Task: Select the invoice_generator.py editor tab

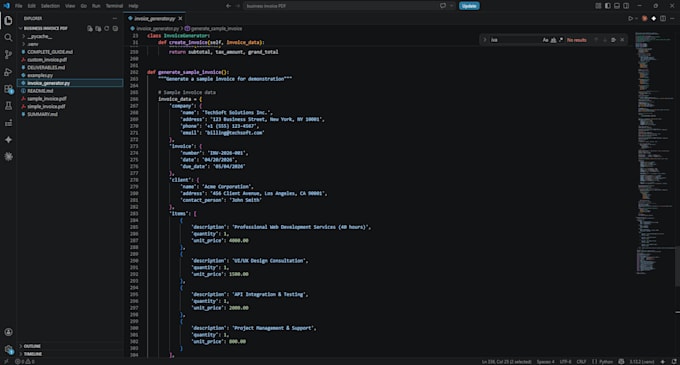Action: click(154, 19)
